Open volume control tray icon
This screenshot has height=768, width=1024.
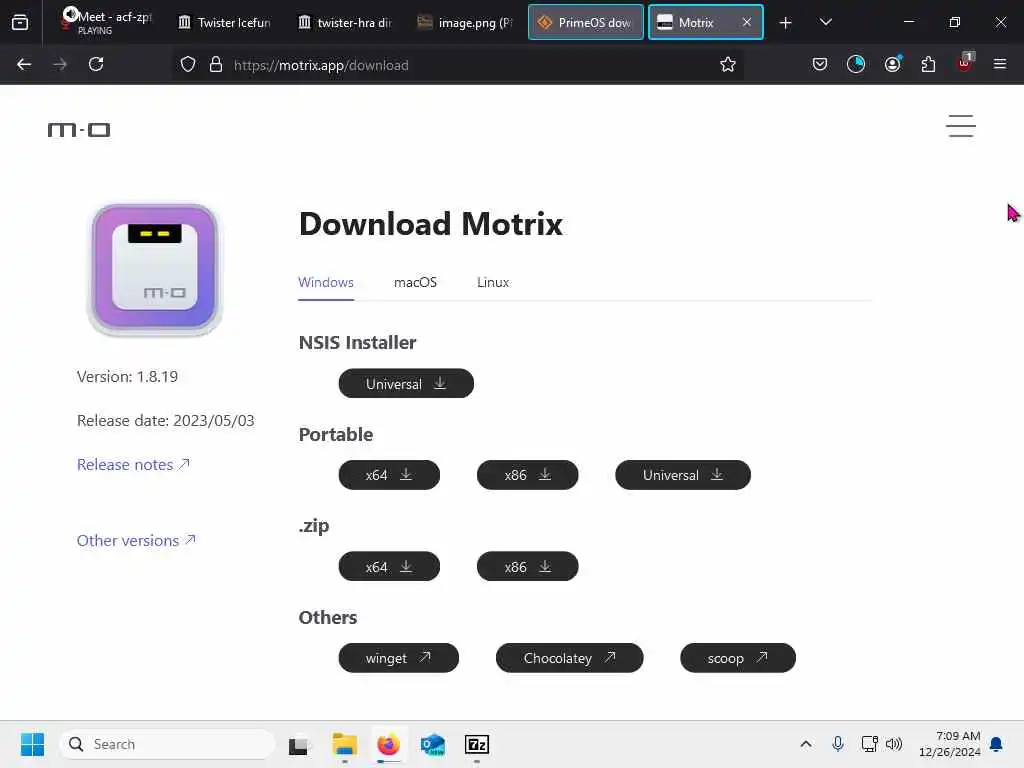(894, 744)
